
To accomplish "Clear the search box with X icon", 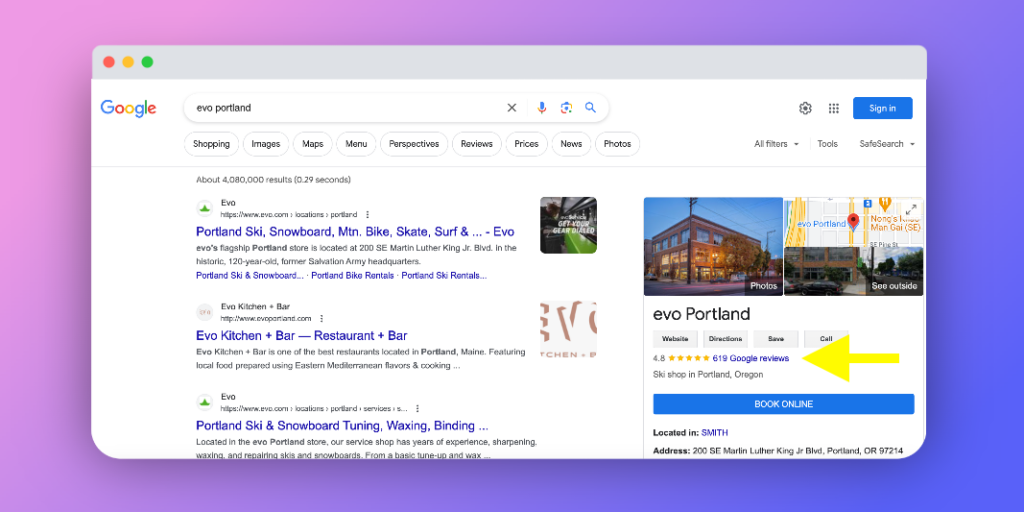I will tap(512, 108).
